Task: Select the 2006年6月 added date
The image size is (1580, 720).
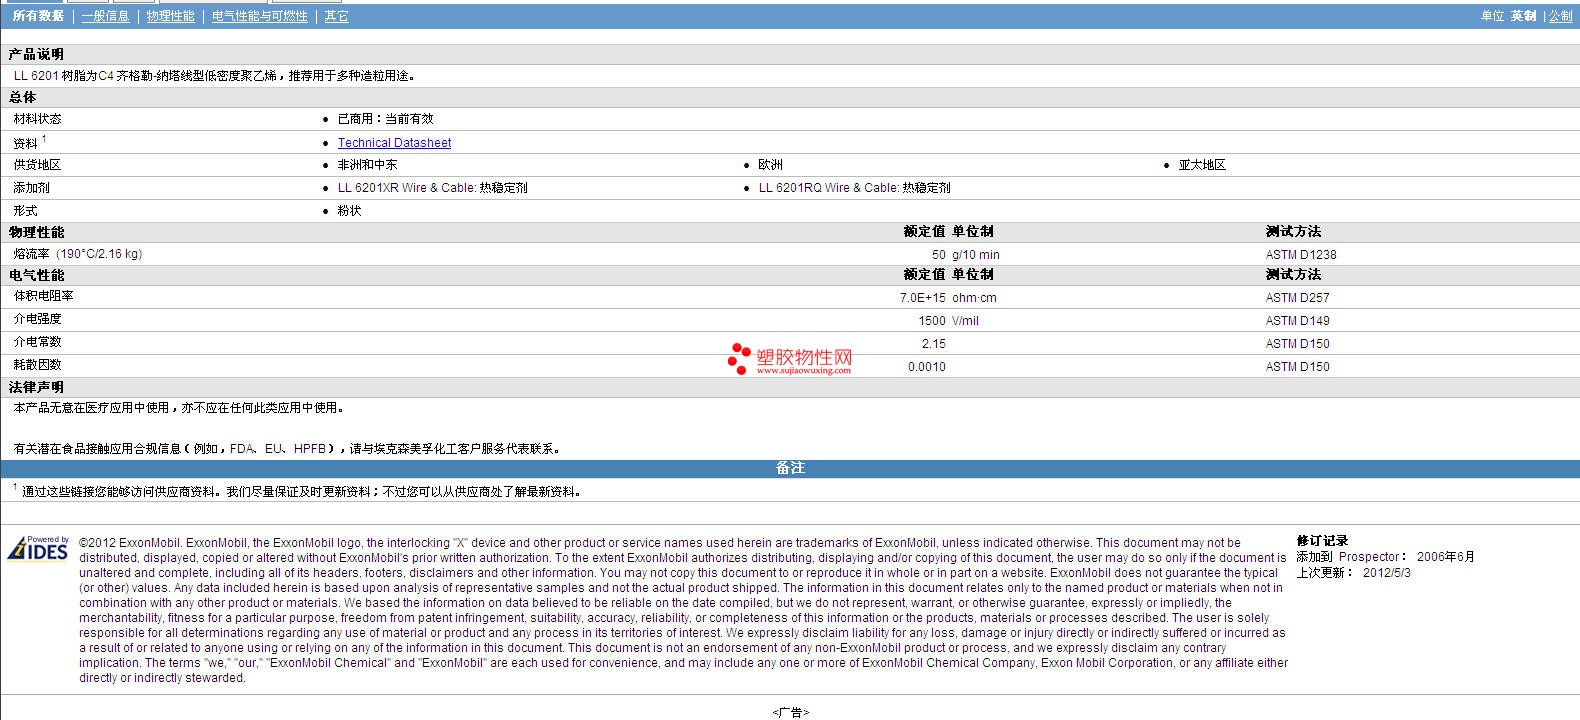Action: click(x=1445, y=557)
